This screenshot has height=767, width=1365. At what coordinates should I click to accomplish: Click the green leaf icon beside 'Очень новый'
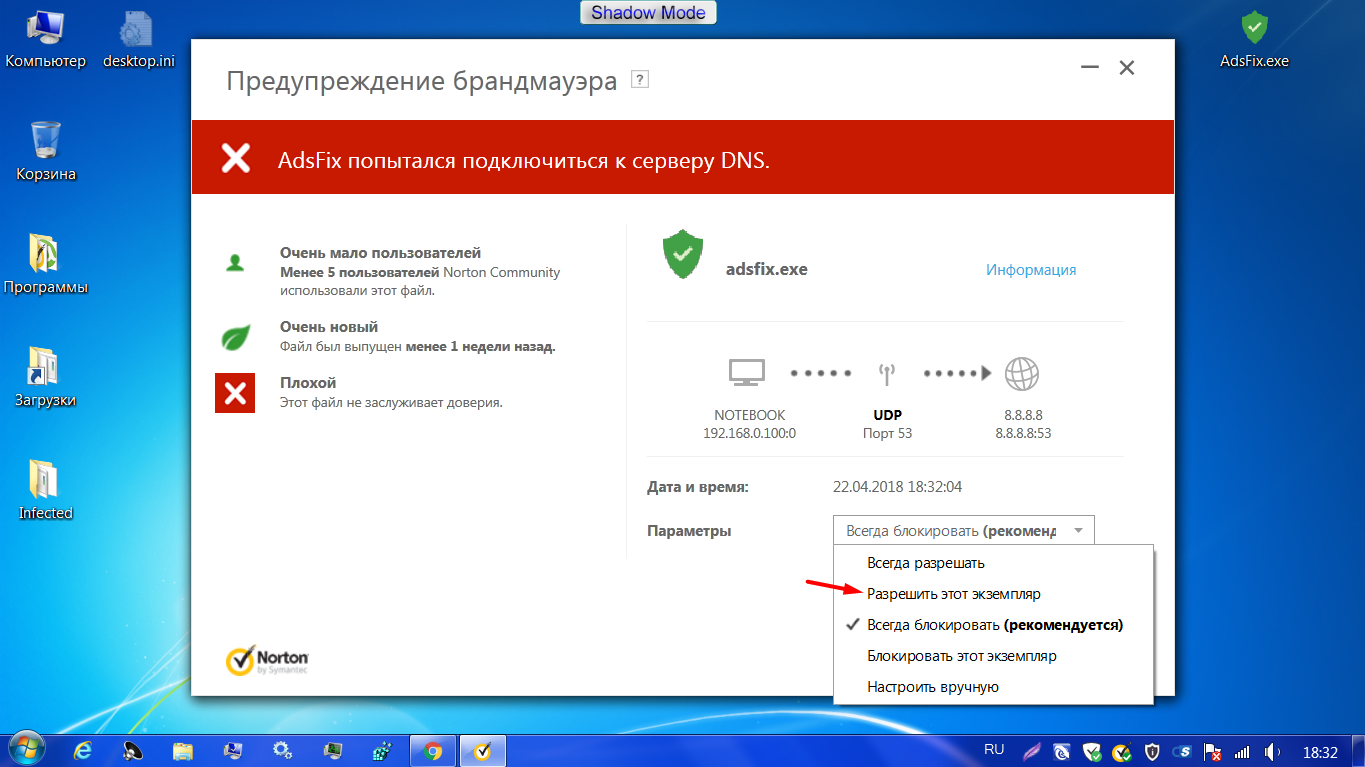point(235,337)
